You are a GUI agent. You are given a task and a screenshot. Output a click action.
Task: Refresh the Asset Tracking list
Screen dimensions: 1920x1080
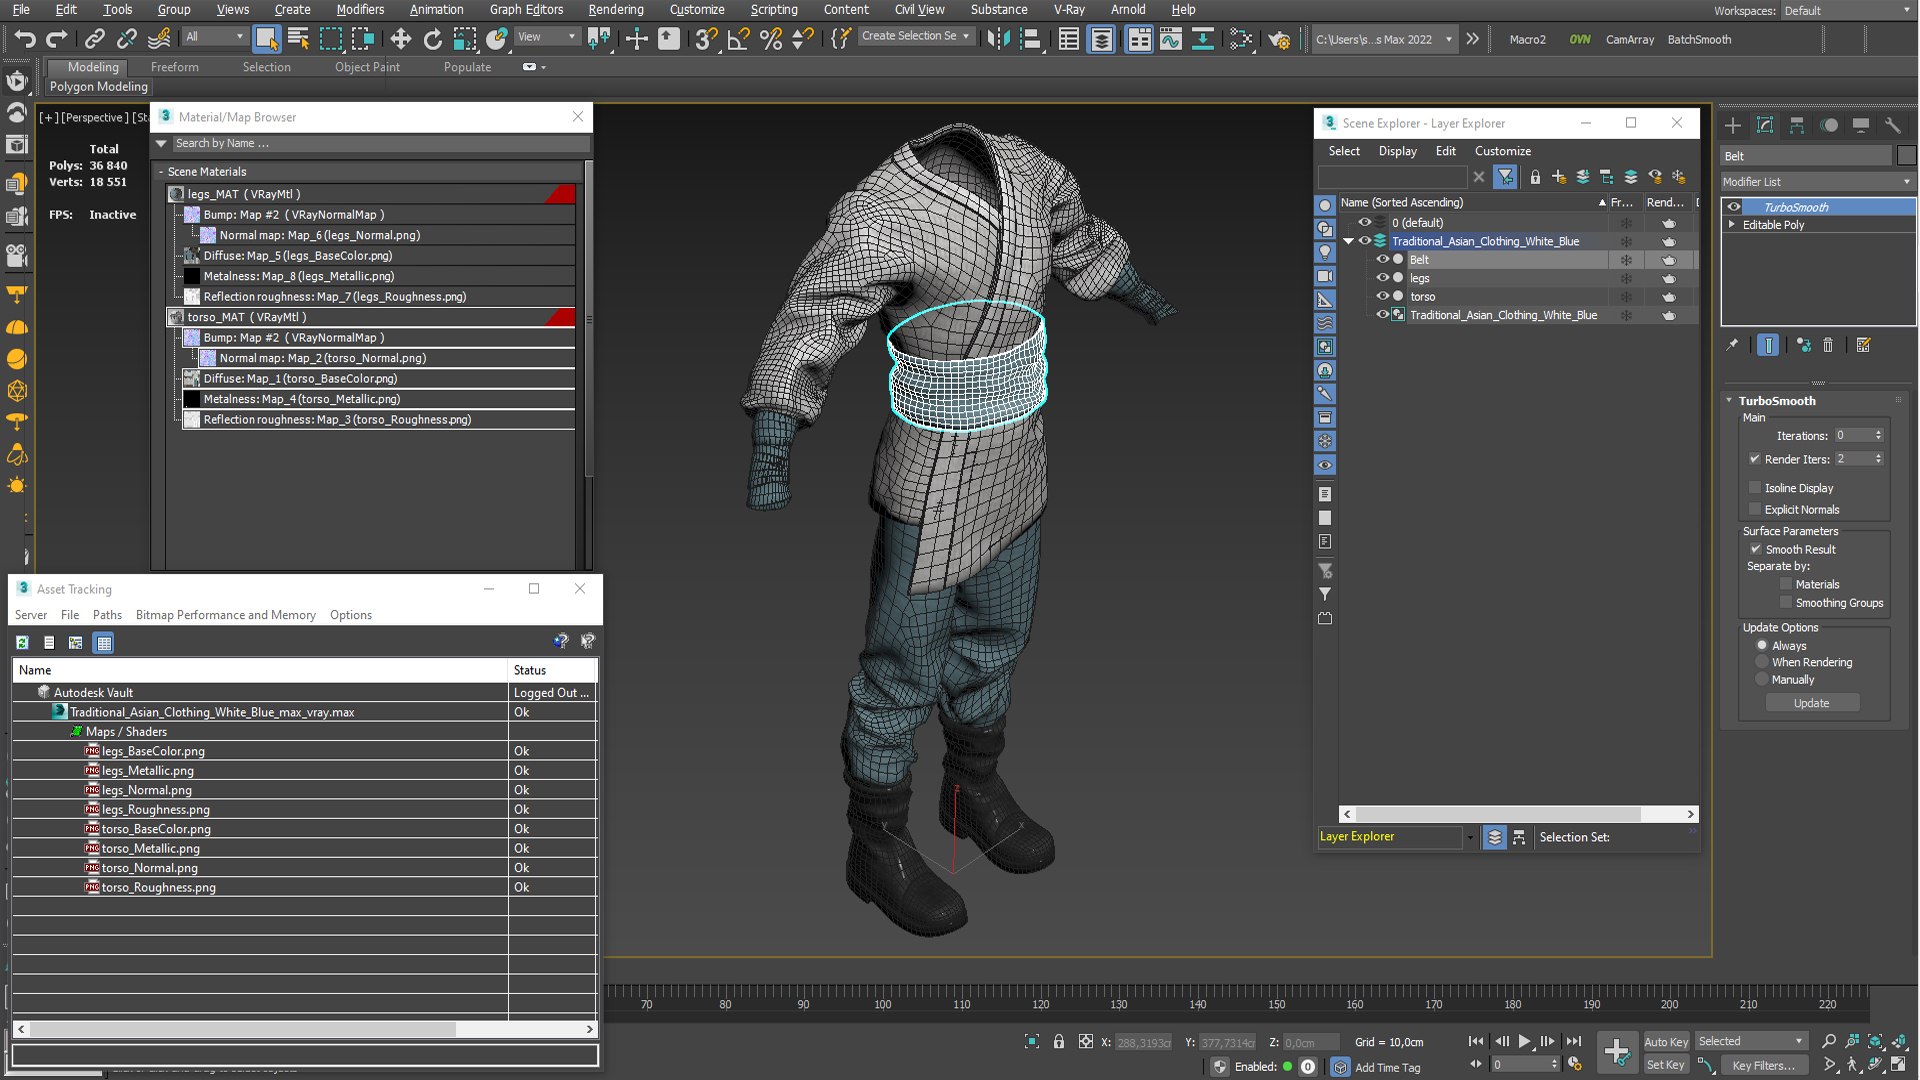tap(22, 643)
